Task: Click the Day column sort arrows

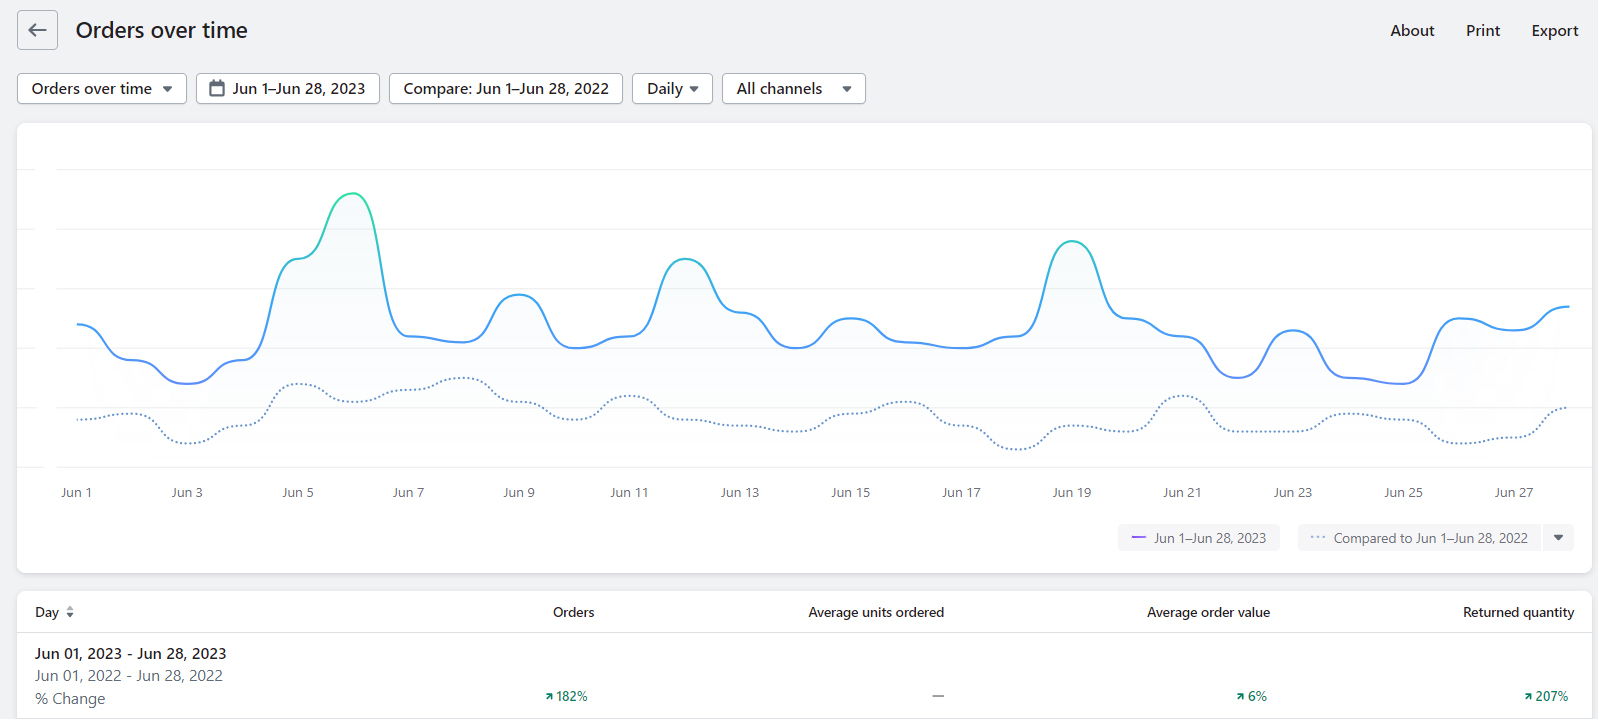Action: pyautogui.click(x=70, y=612)
